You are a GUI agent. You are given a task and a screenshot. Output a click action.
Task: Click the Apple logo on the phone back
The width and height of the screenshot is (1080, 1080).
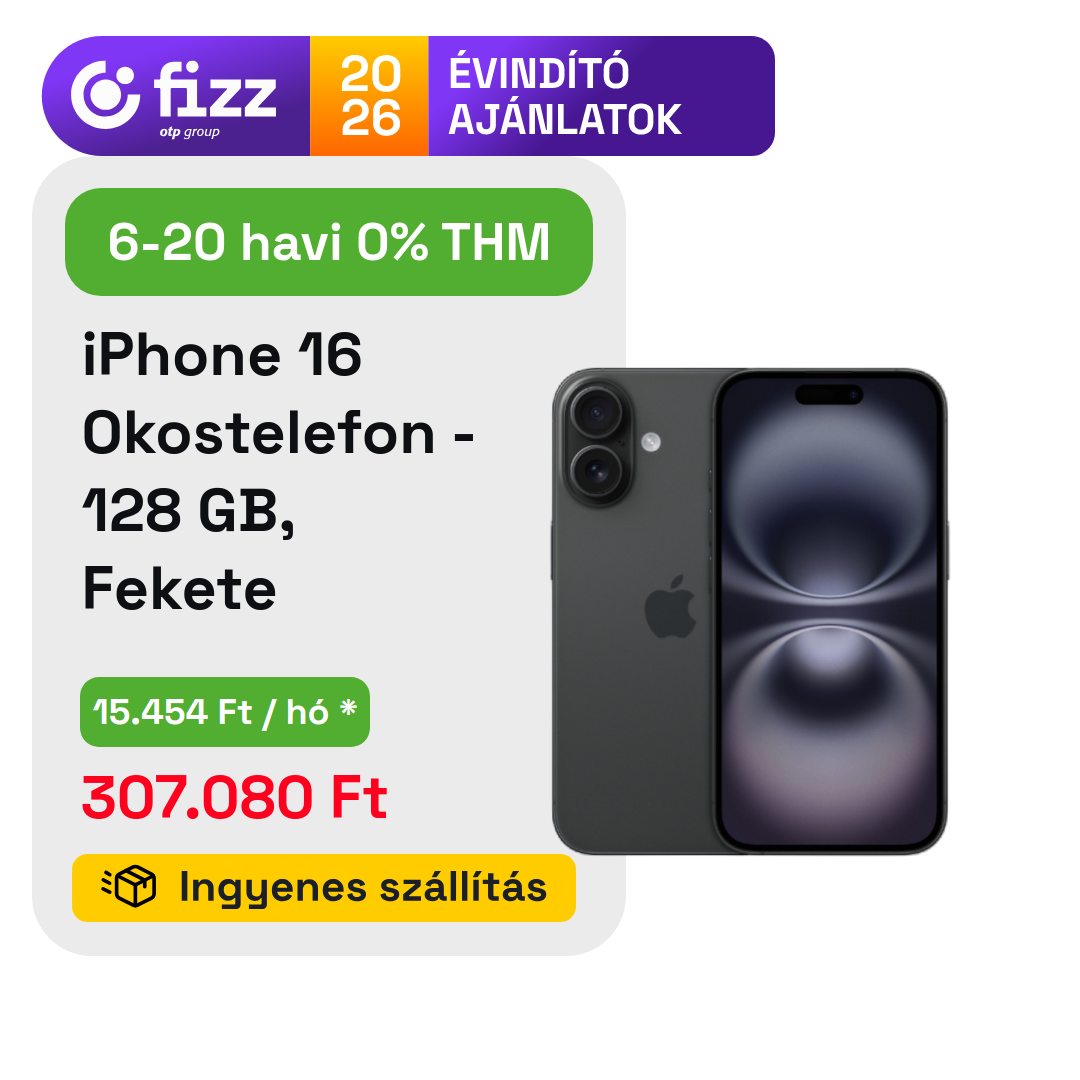click(669, 607)
